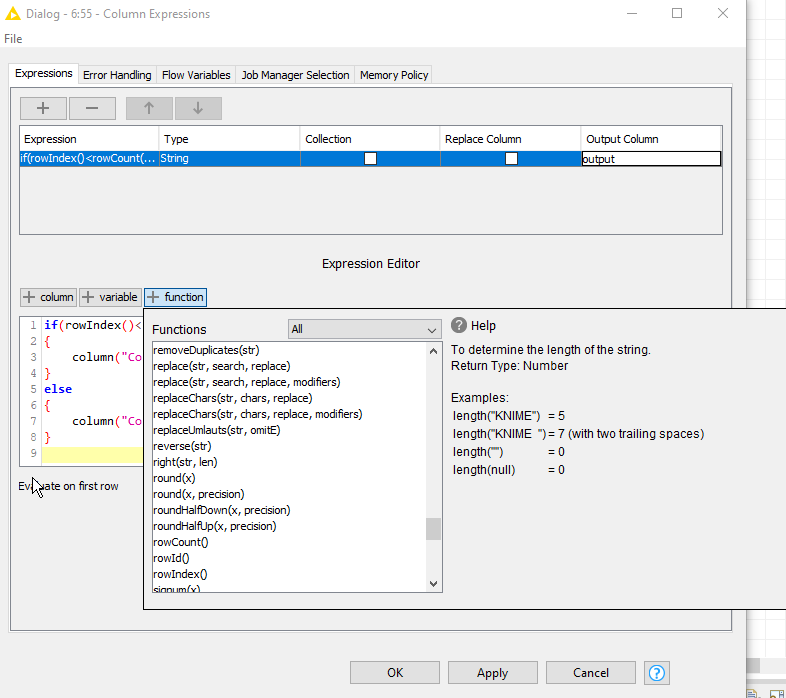Screen dimensions: 786x698
Task: Open the Functions category dropdown 'All'
Action: (364, 329)
